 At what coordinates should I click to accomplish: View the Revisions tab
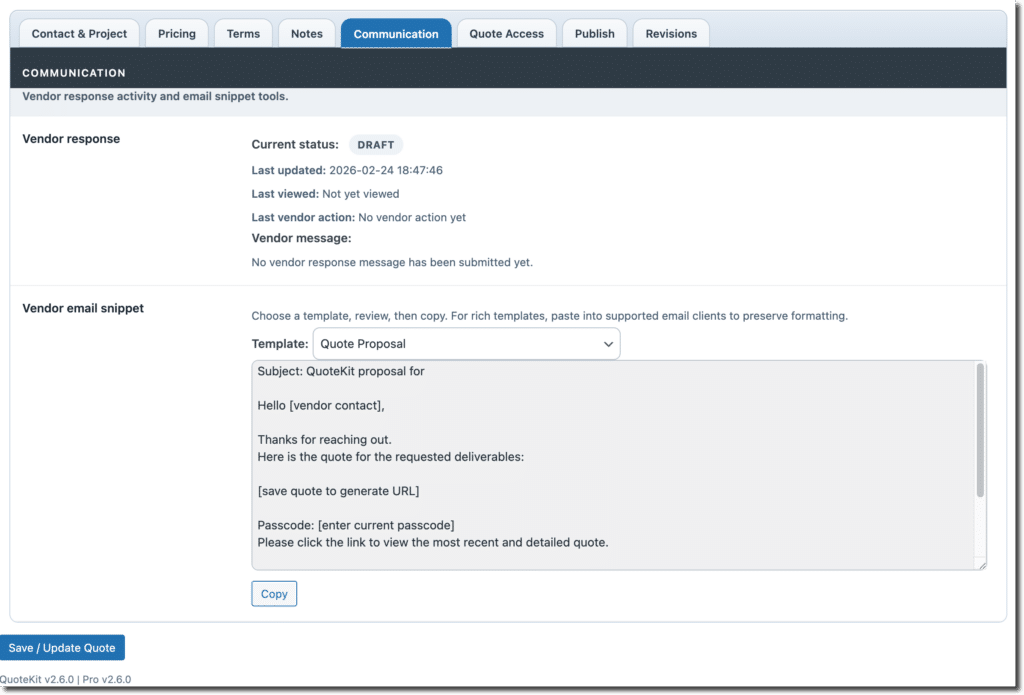[671, 34]
